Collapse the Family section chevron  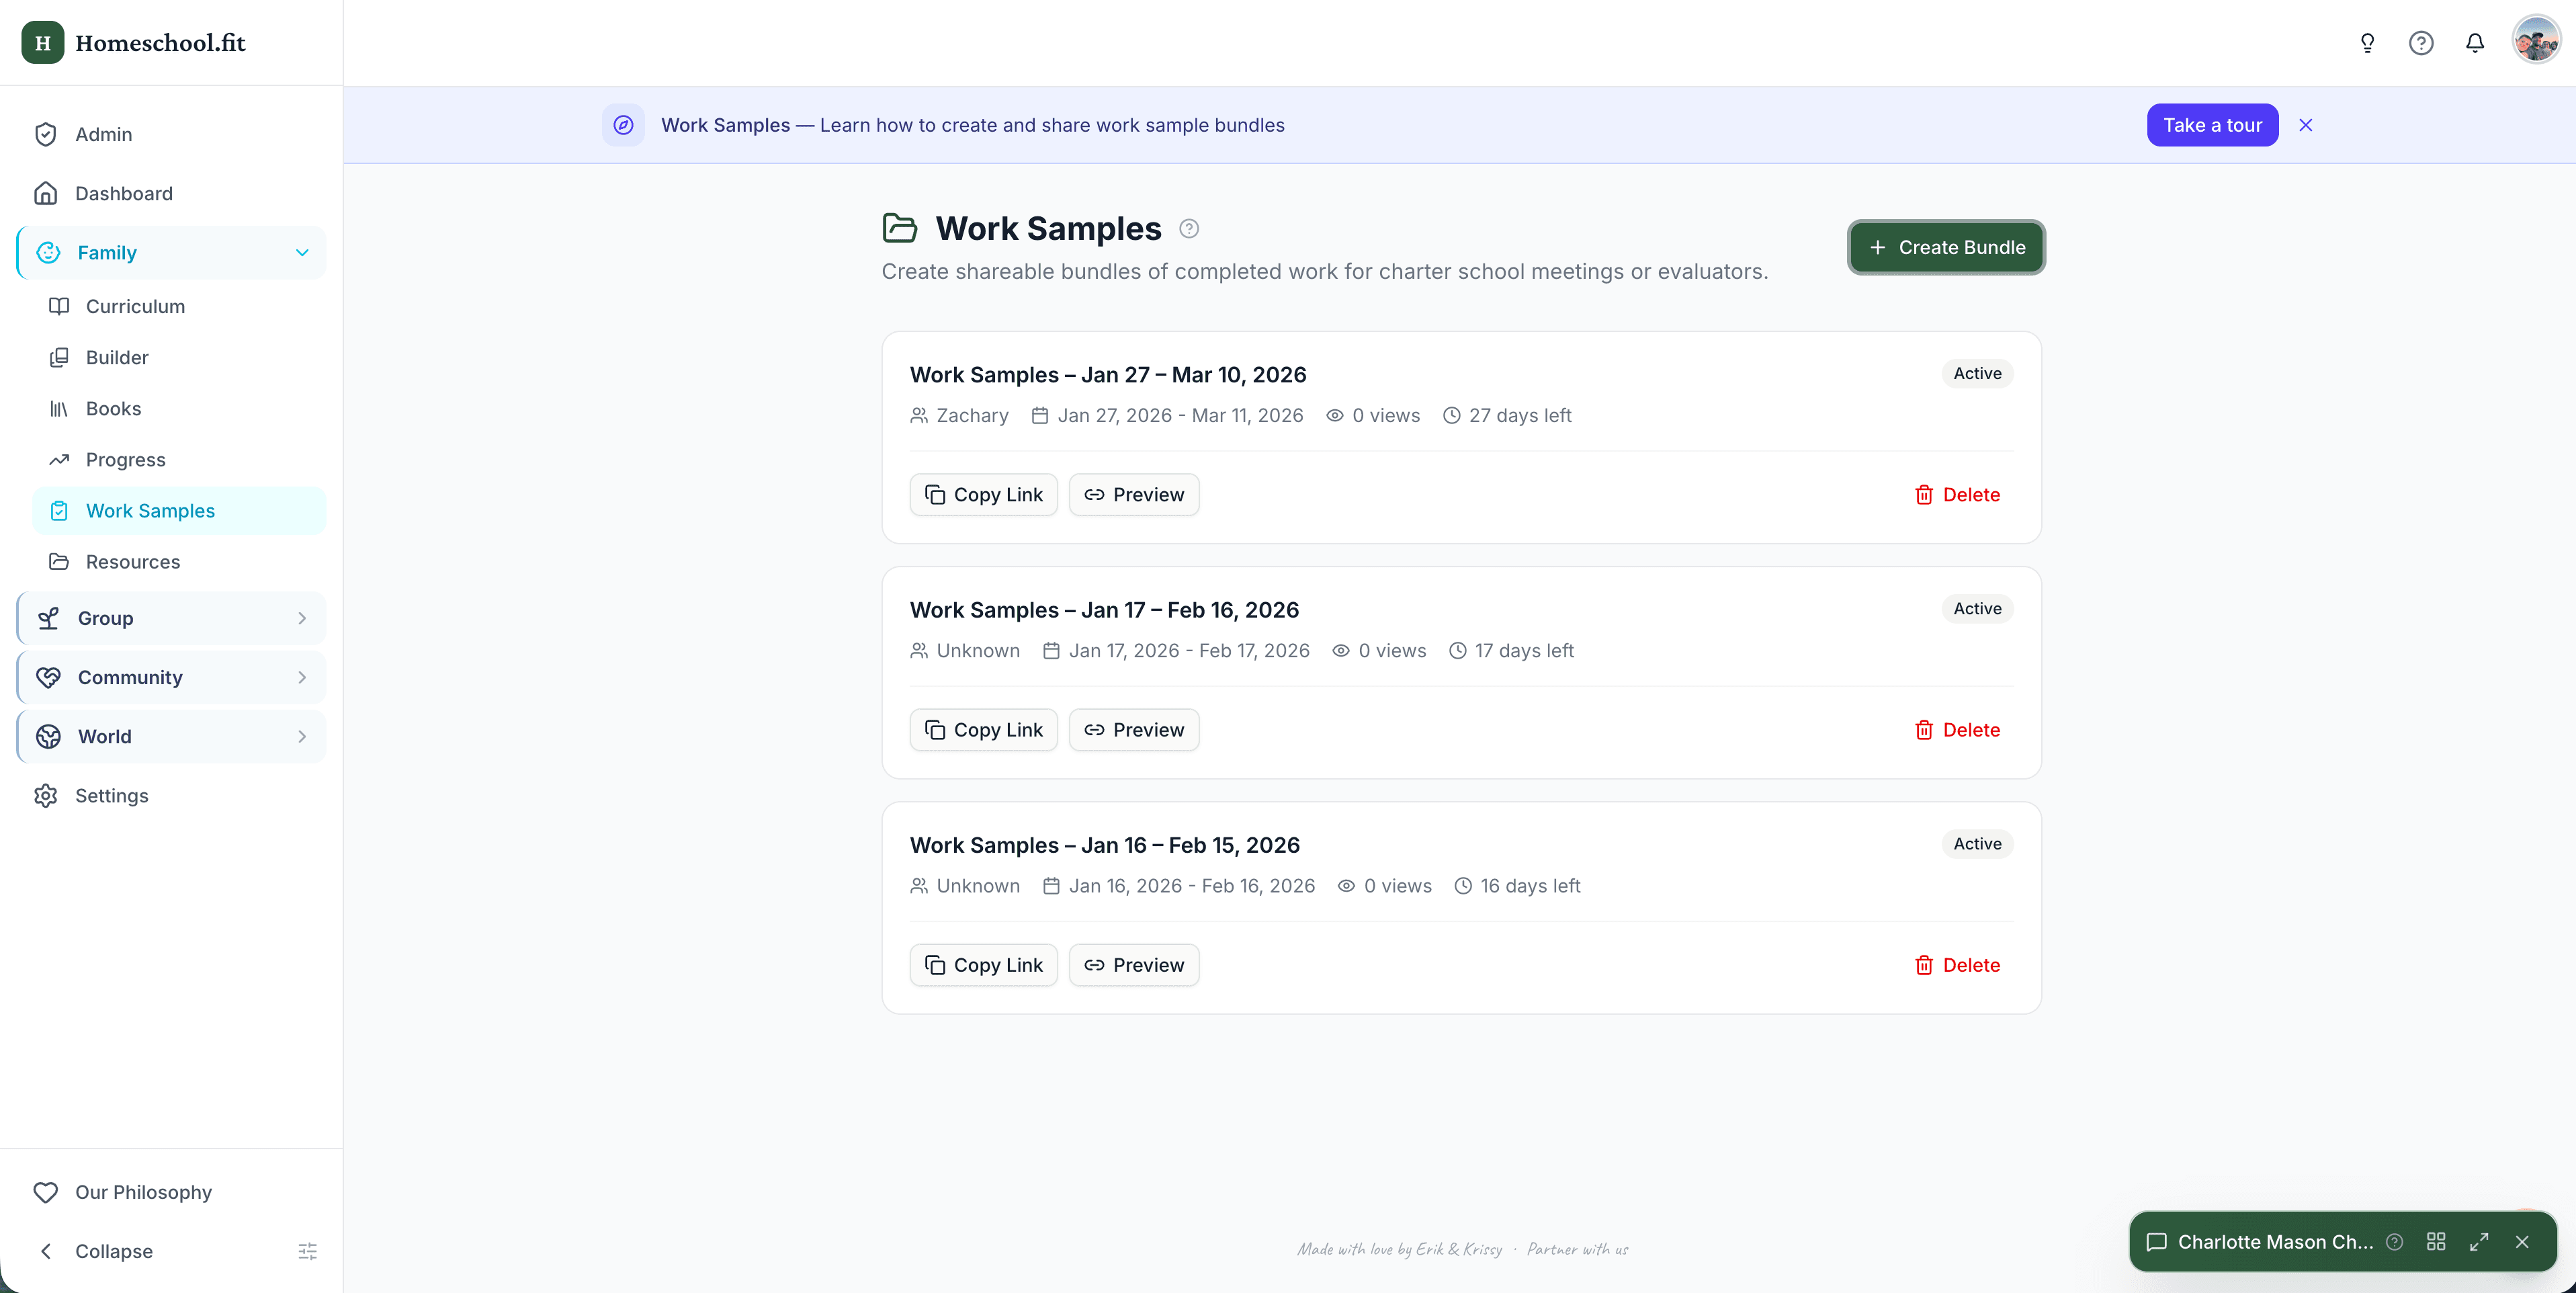click(301, 253)
